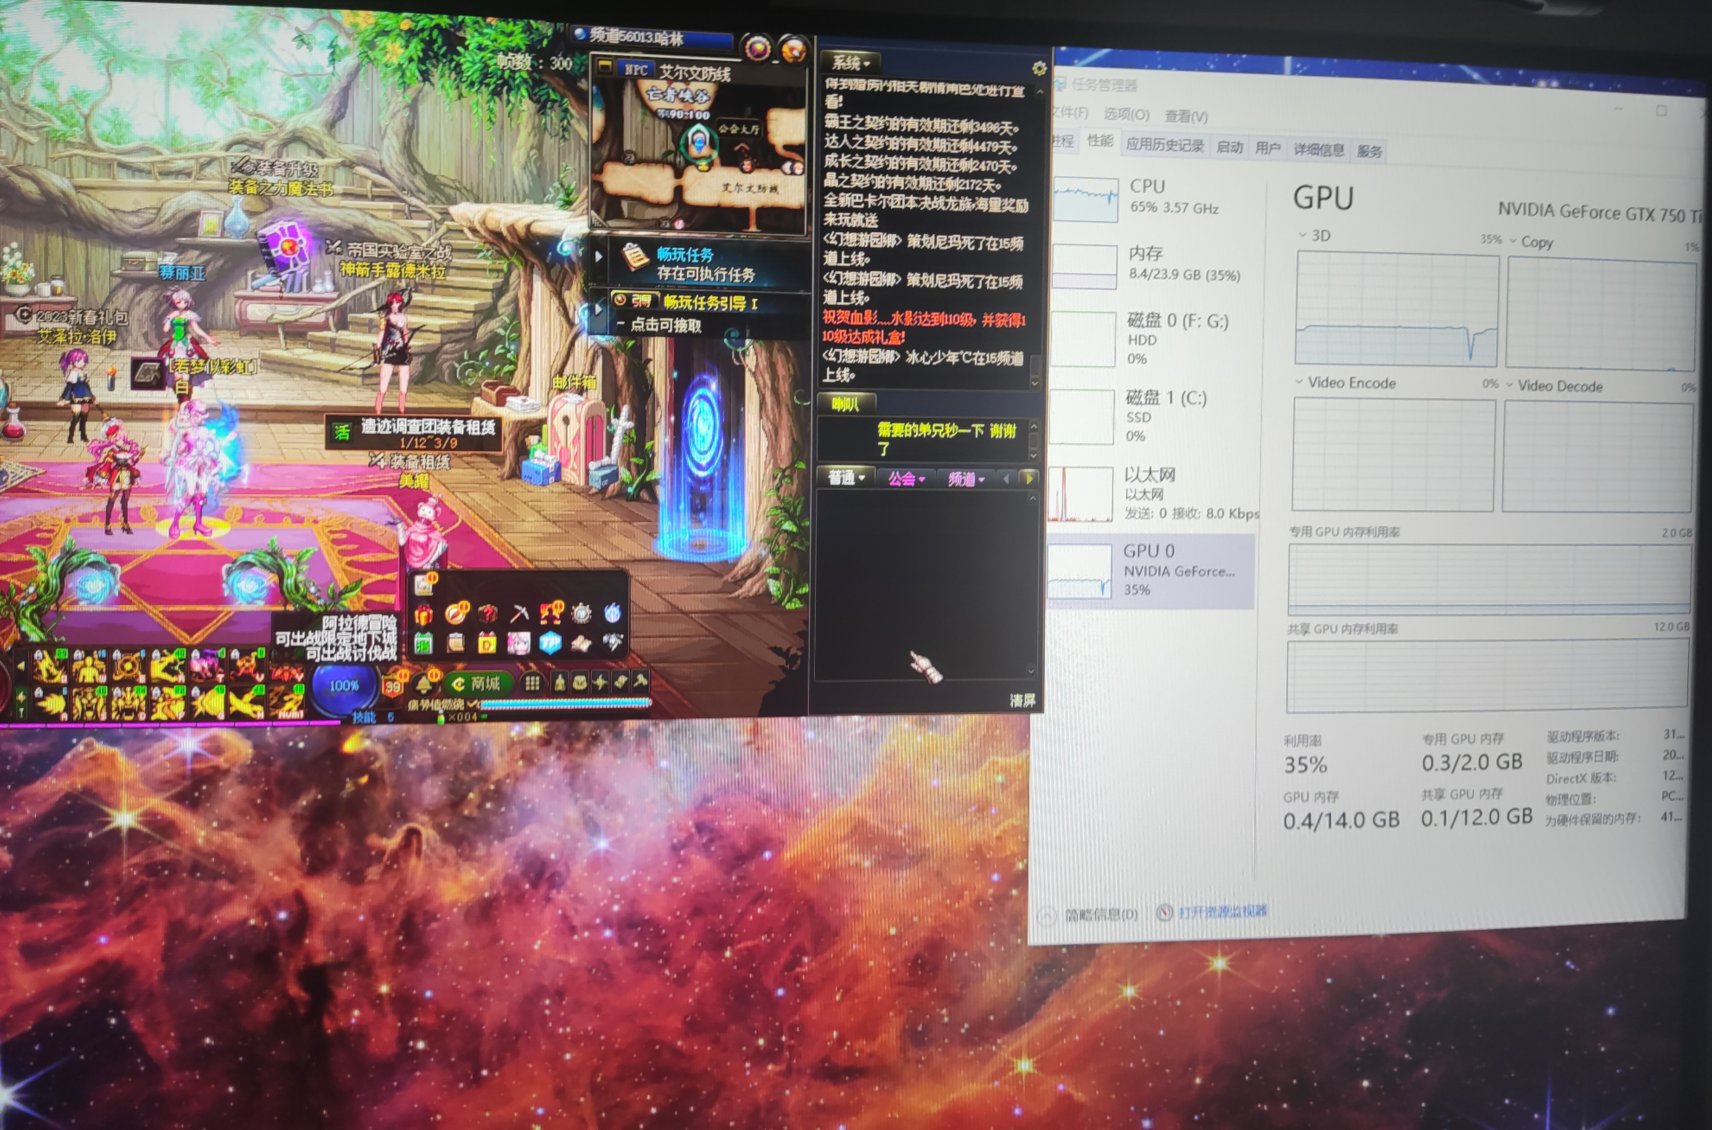
Task: Click the orange round badge icon above the minimap
Action: coord(793,49)
